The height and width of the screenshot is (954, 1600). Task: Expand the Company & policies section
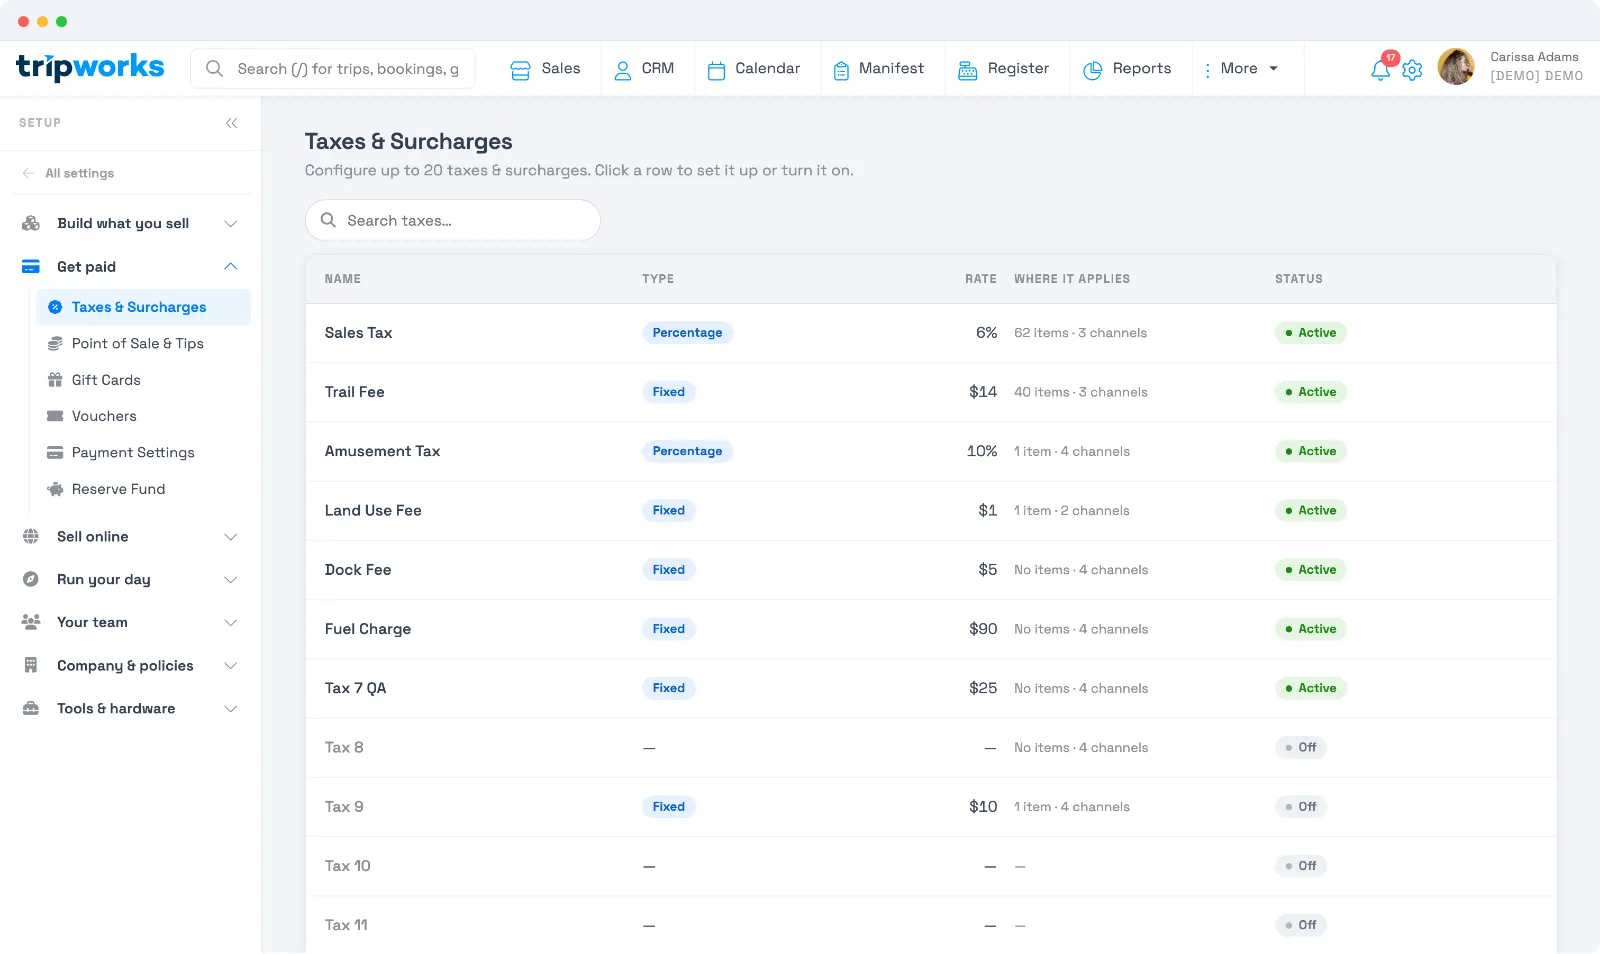point(231,666)
